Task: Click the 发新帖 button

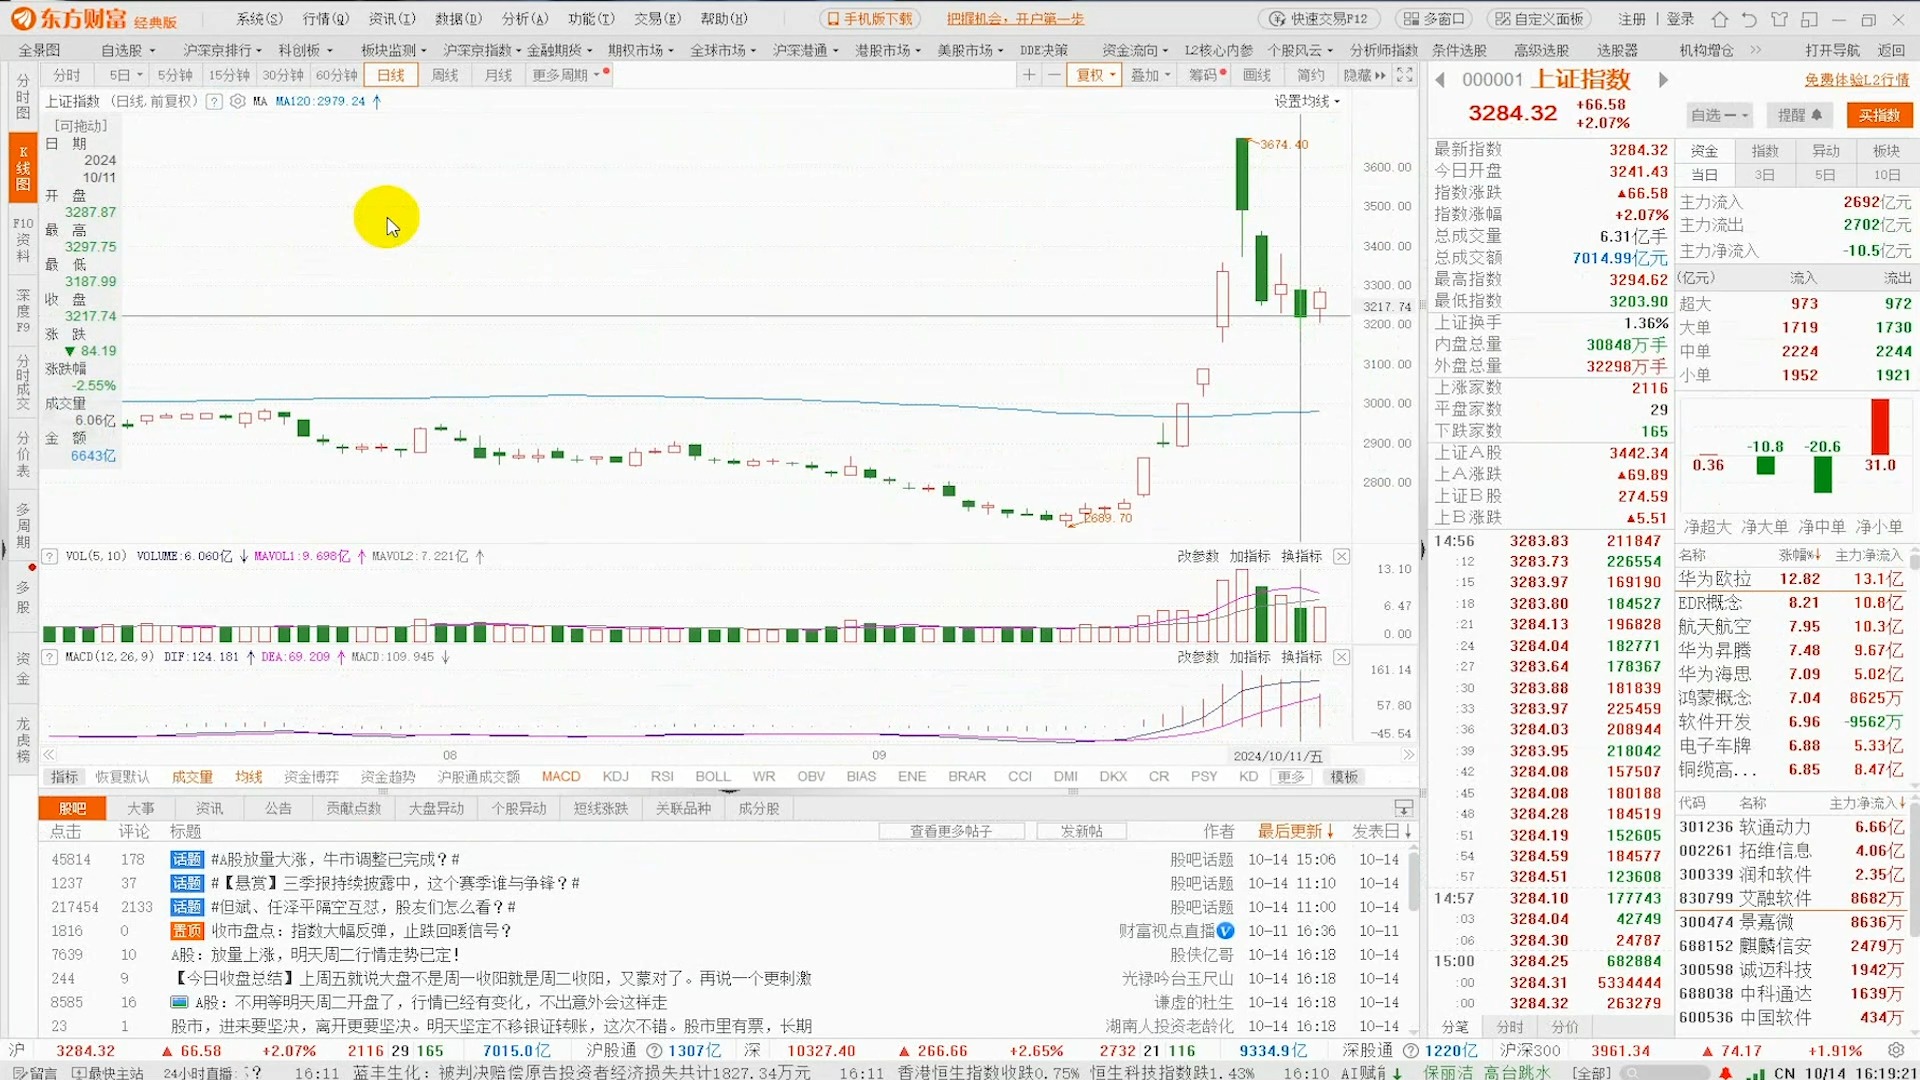Action: (1082, 832)
